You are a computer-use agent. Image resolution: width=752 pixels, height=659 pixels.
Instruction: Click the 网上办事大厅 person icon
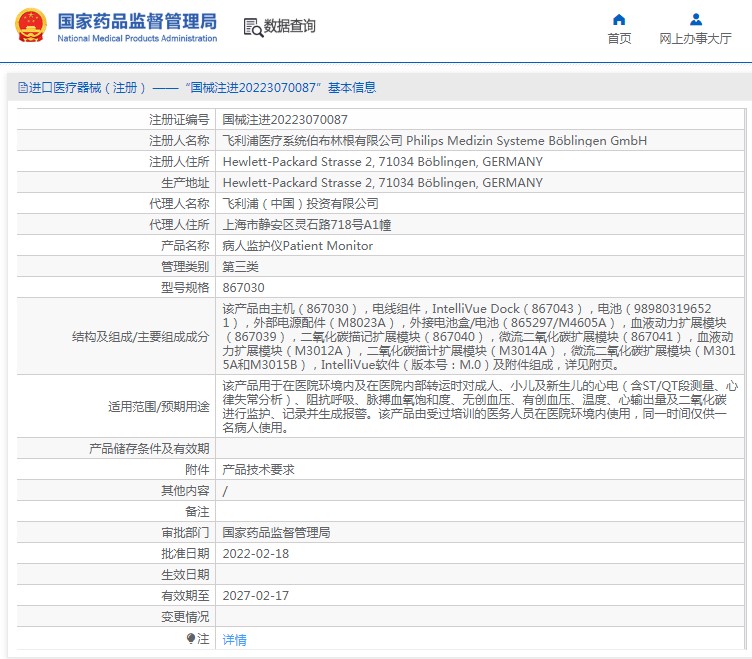(x=695, y=19)
